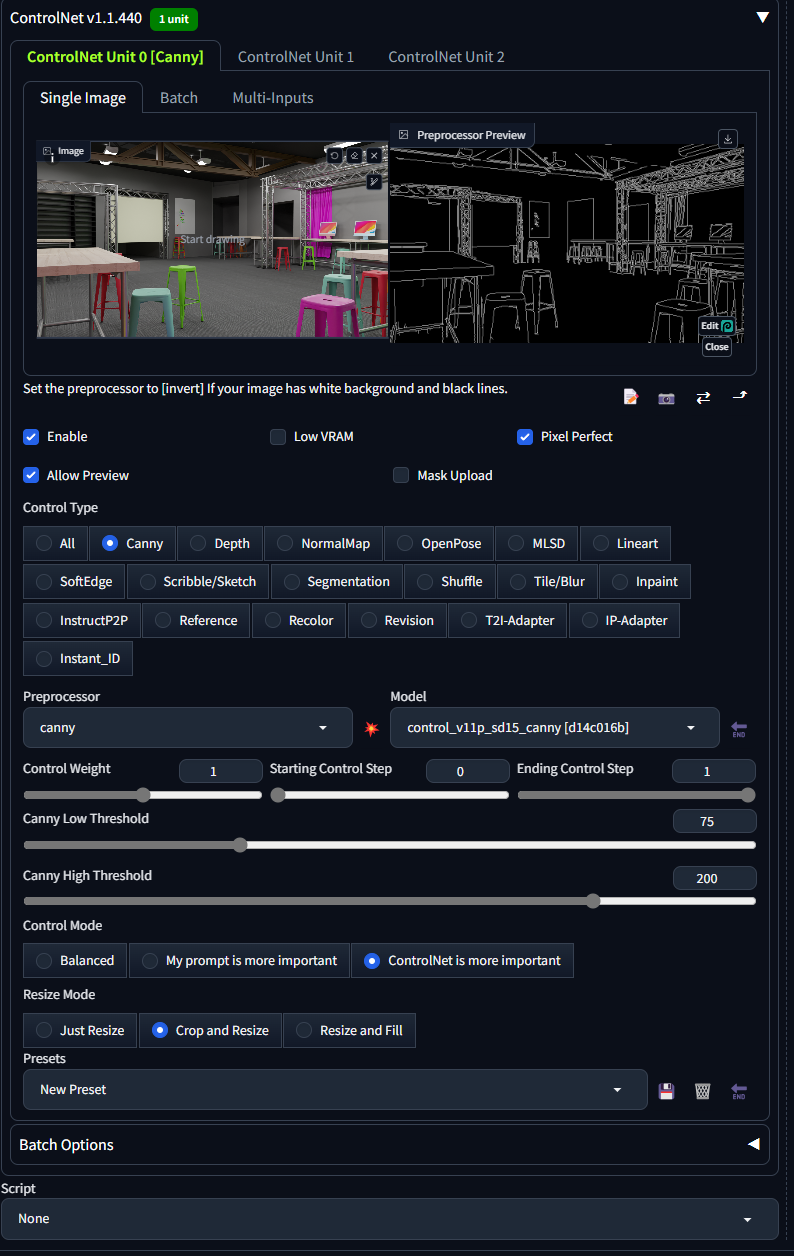Click the Canny Low Threshold slider

tap(240, 845)
